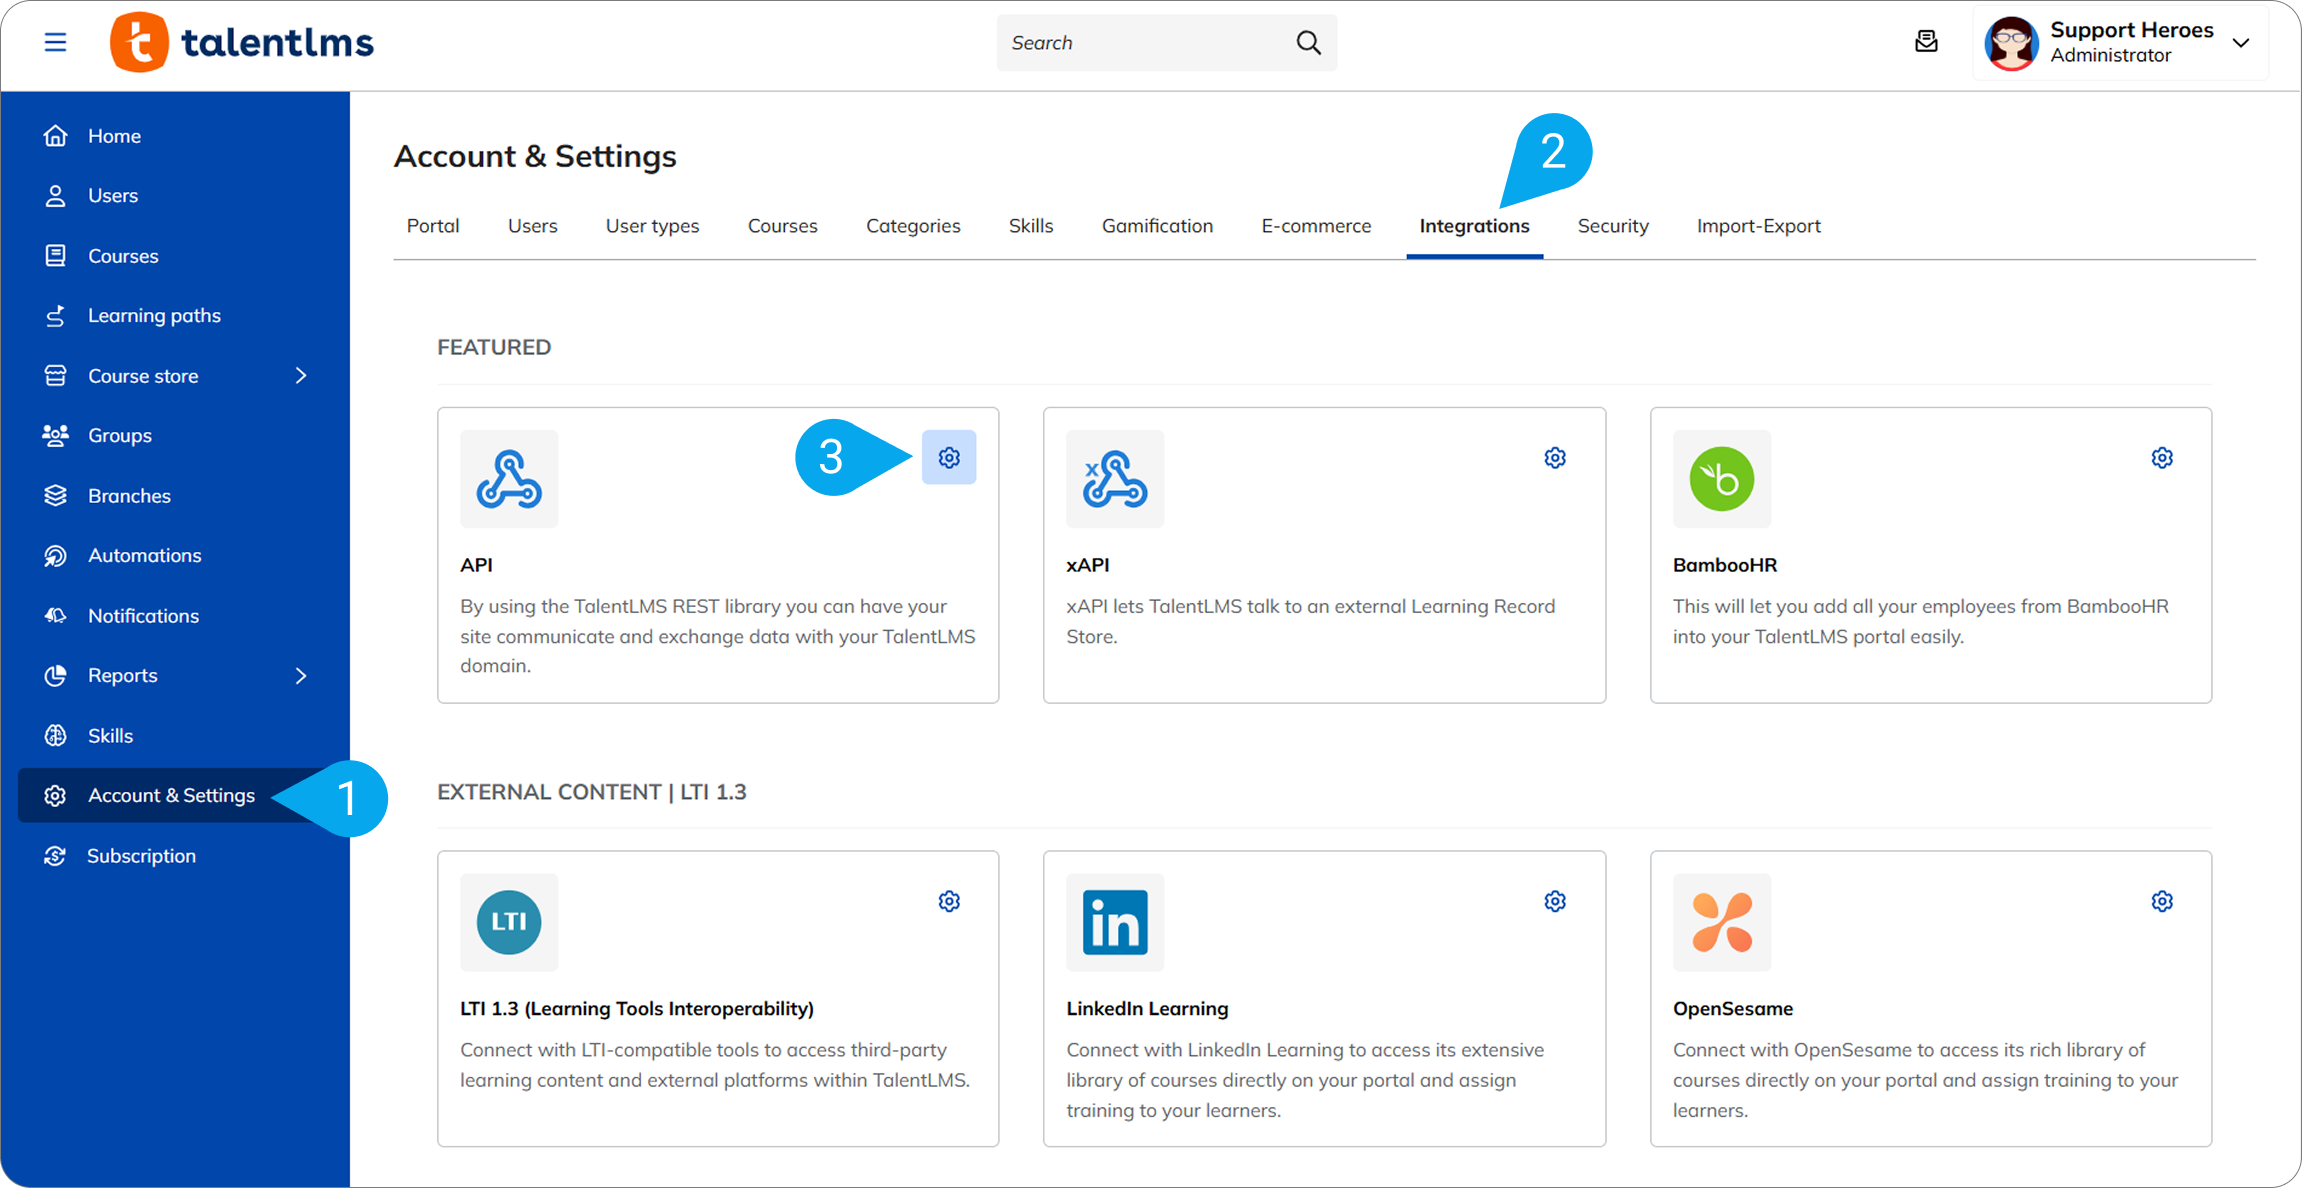2302x1188 pixels.
Task: Open Branches from sidebar
Action: click(x=129, y=495)
